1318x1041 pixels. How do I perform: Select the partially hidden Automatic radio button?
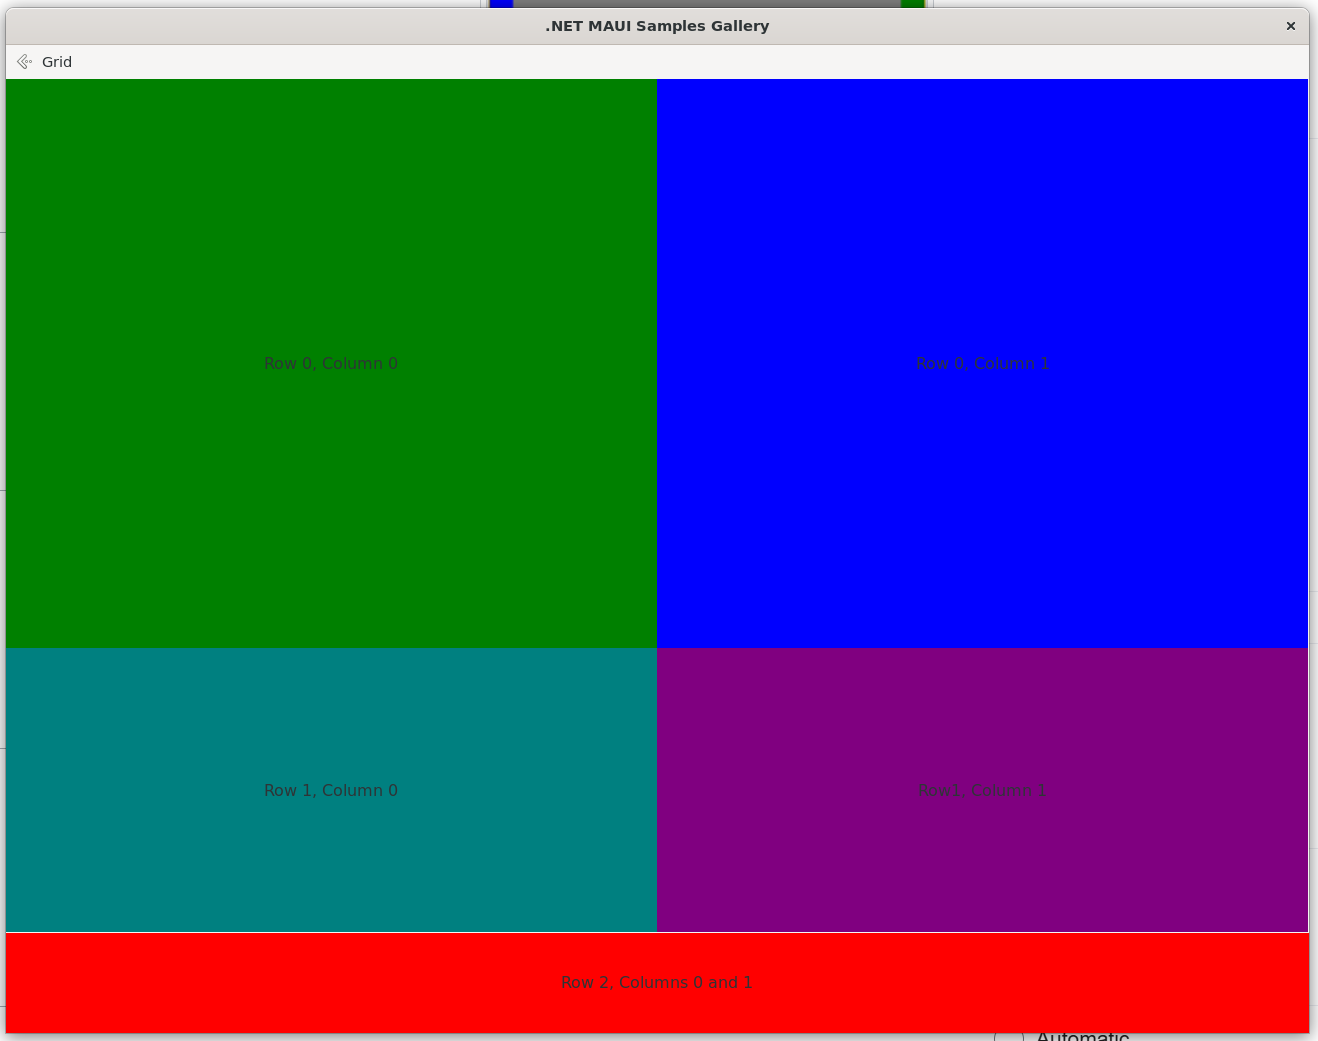(1009, 1037)
